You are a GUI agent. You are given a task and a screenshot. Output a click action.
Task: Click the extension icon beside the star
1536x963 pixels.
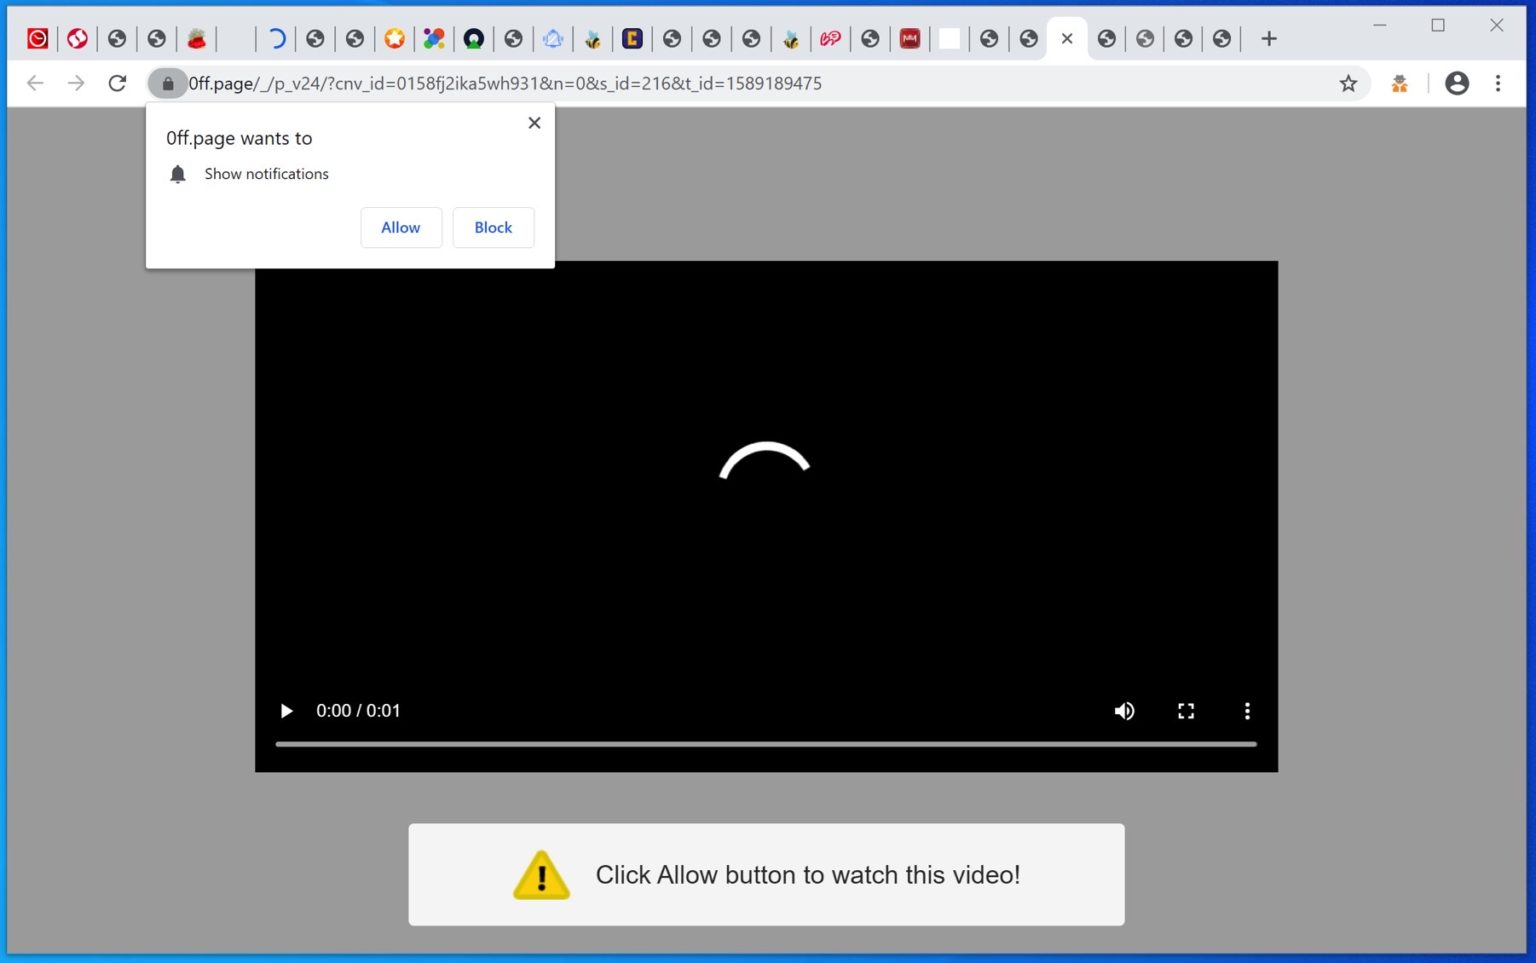coord(1399,83)
